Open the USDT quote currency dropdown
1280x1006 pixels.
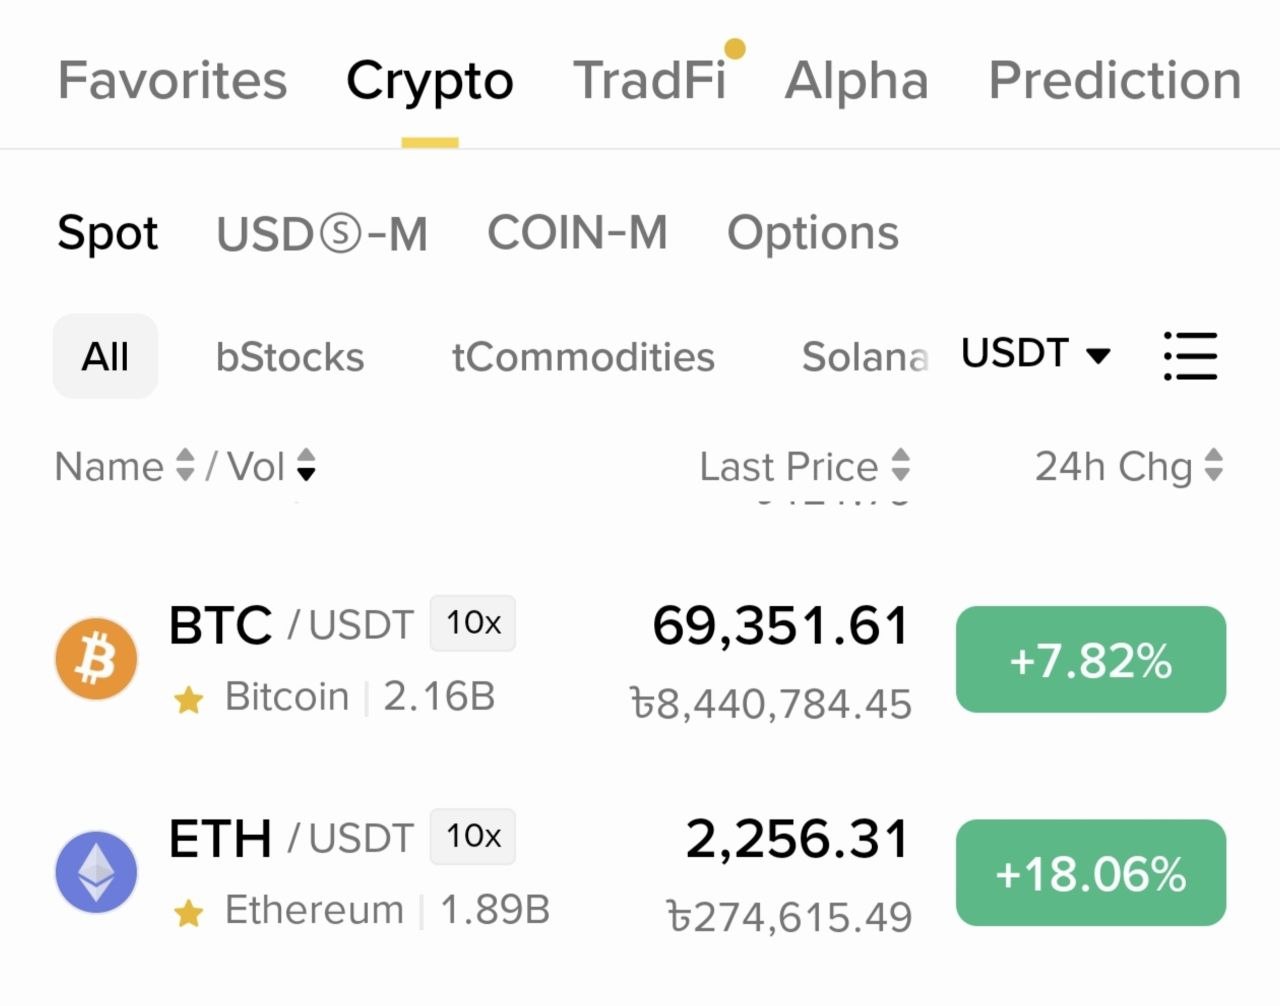click(1036, 354)
